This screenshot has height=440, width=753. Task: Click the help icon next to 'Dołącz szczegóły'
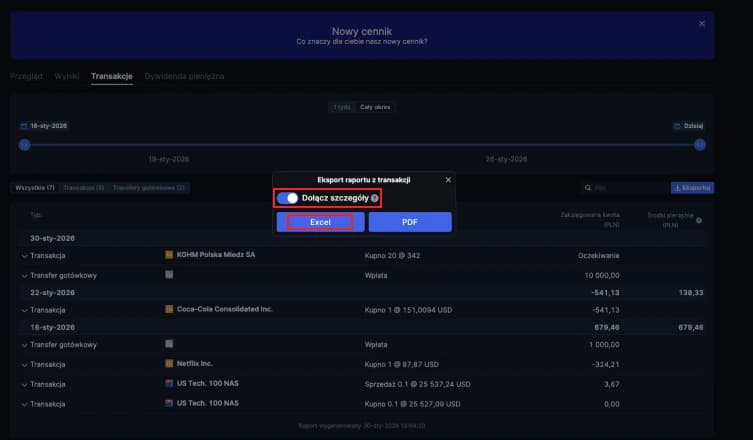(x=375, y=198)
